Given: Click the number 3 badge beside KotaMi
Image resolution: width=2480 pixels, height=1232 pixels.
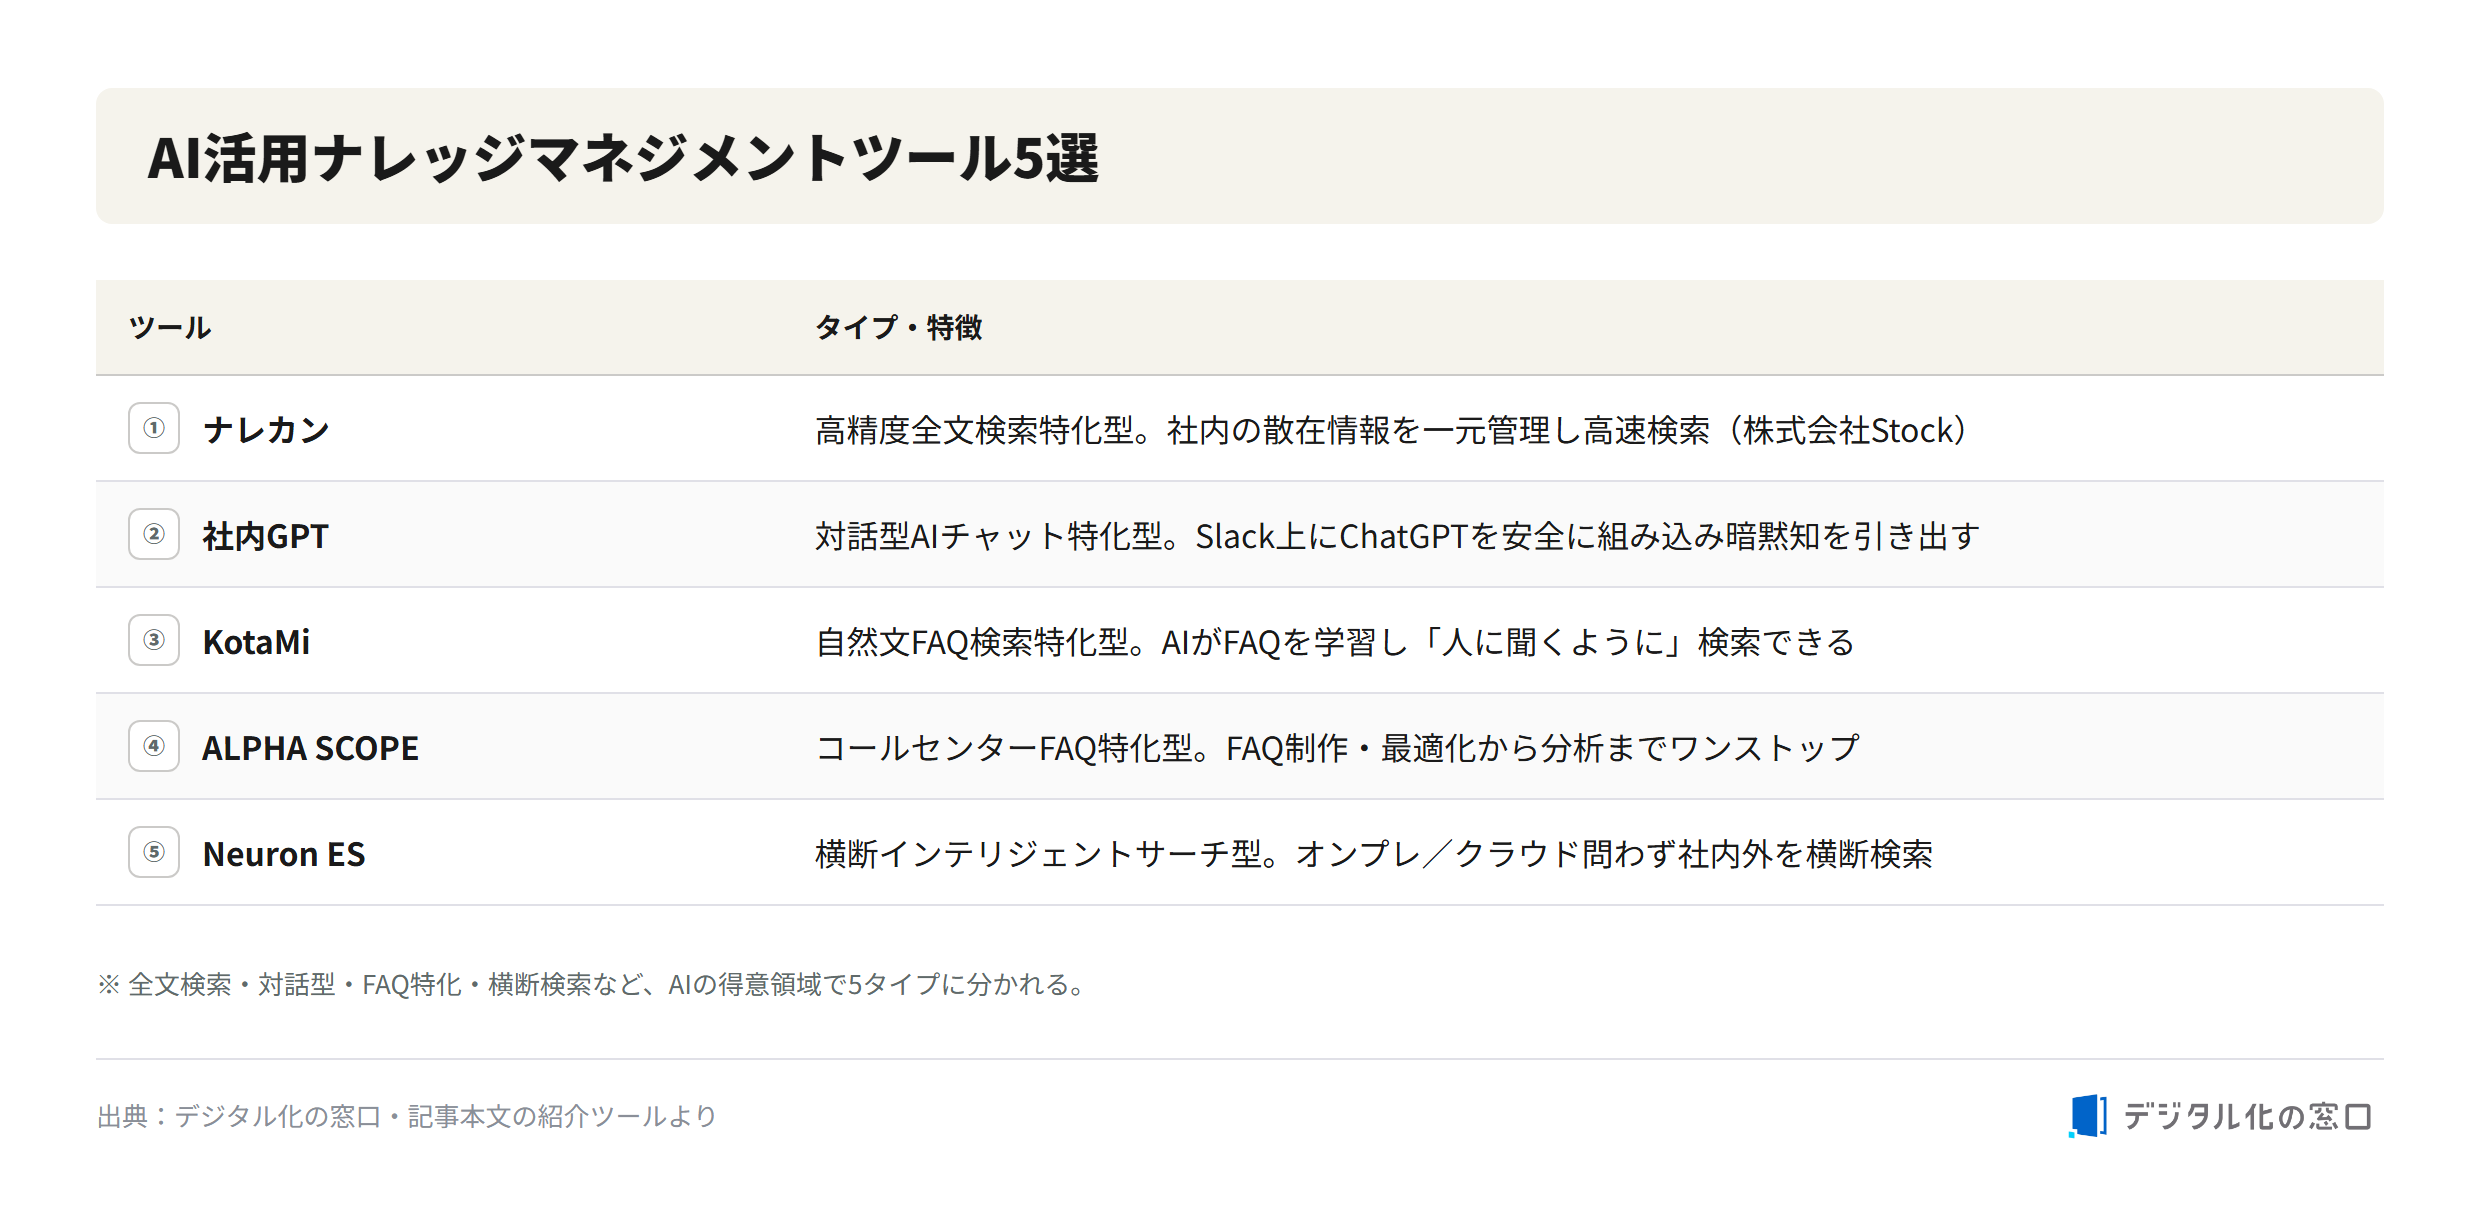Looking at the screenshot, I should pyautogui.click(x=154, y=640).
